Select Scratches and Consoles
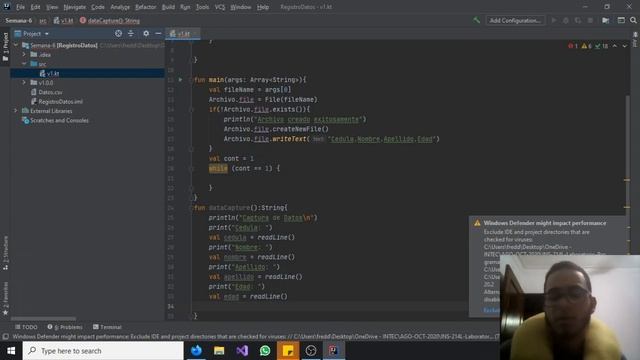Image resolution: width=640 pixels, height=360 pixels. (x=55, y=120)
